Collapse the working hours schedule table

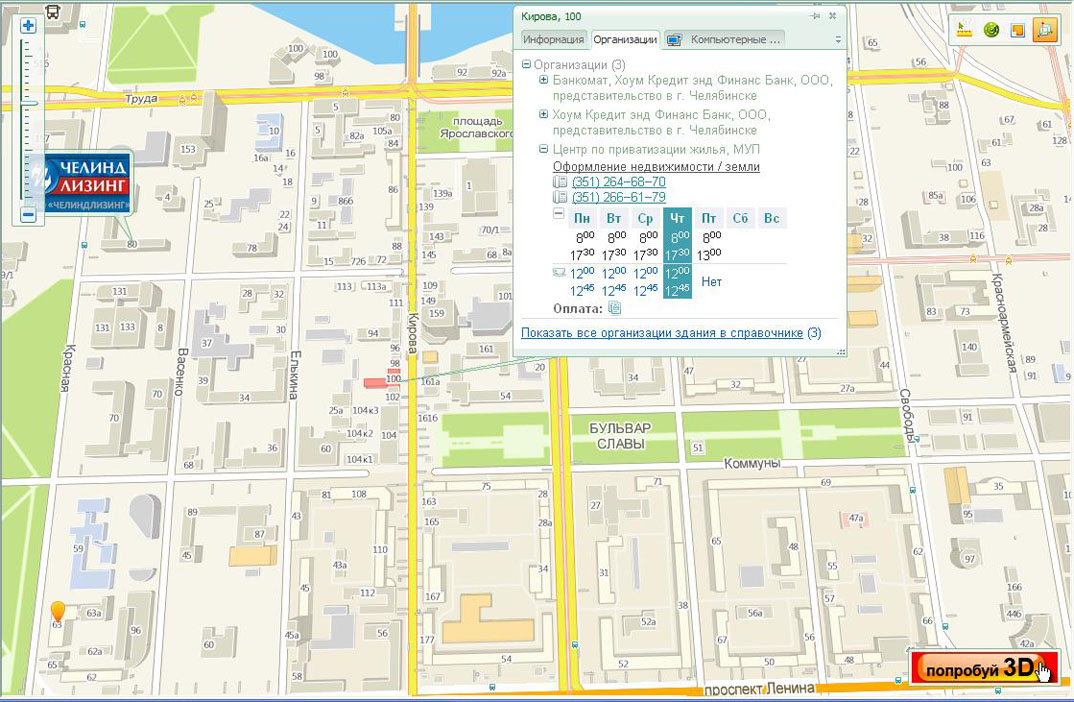click(x=559, y=214)
